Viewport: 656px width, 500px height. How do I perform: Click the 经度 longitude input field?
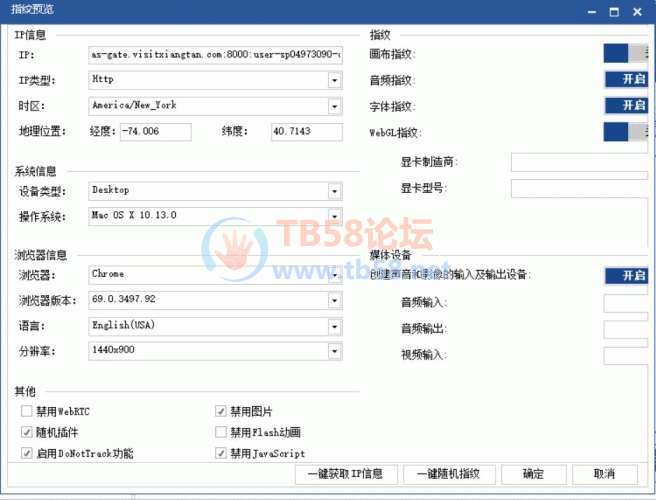tap(156, 132)
